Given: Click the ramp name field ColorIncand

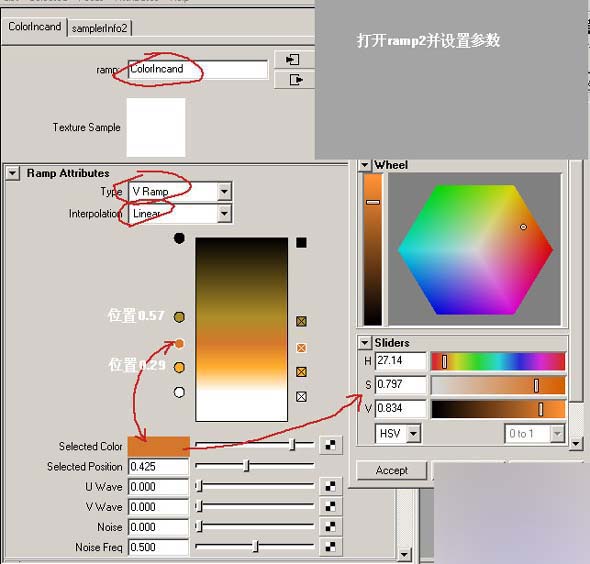Looking at the screenshot, I should tap(198, 69).
